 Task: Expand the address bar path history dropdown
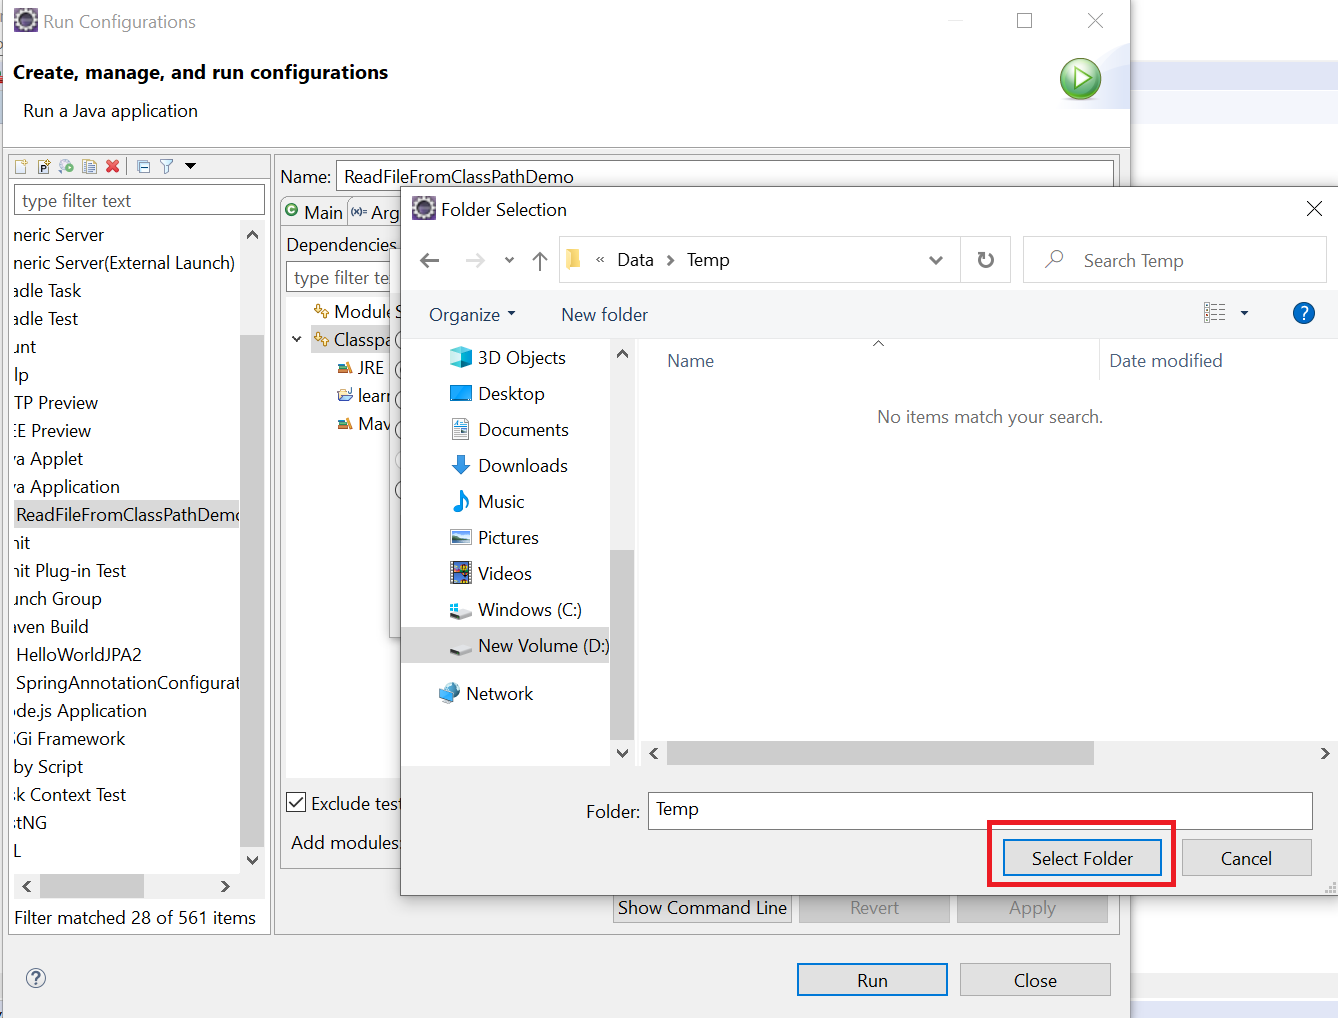point(935,260)
